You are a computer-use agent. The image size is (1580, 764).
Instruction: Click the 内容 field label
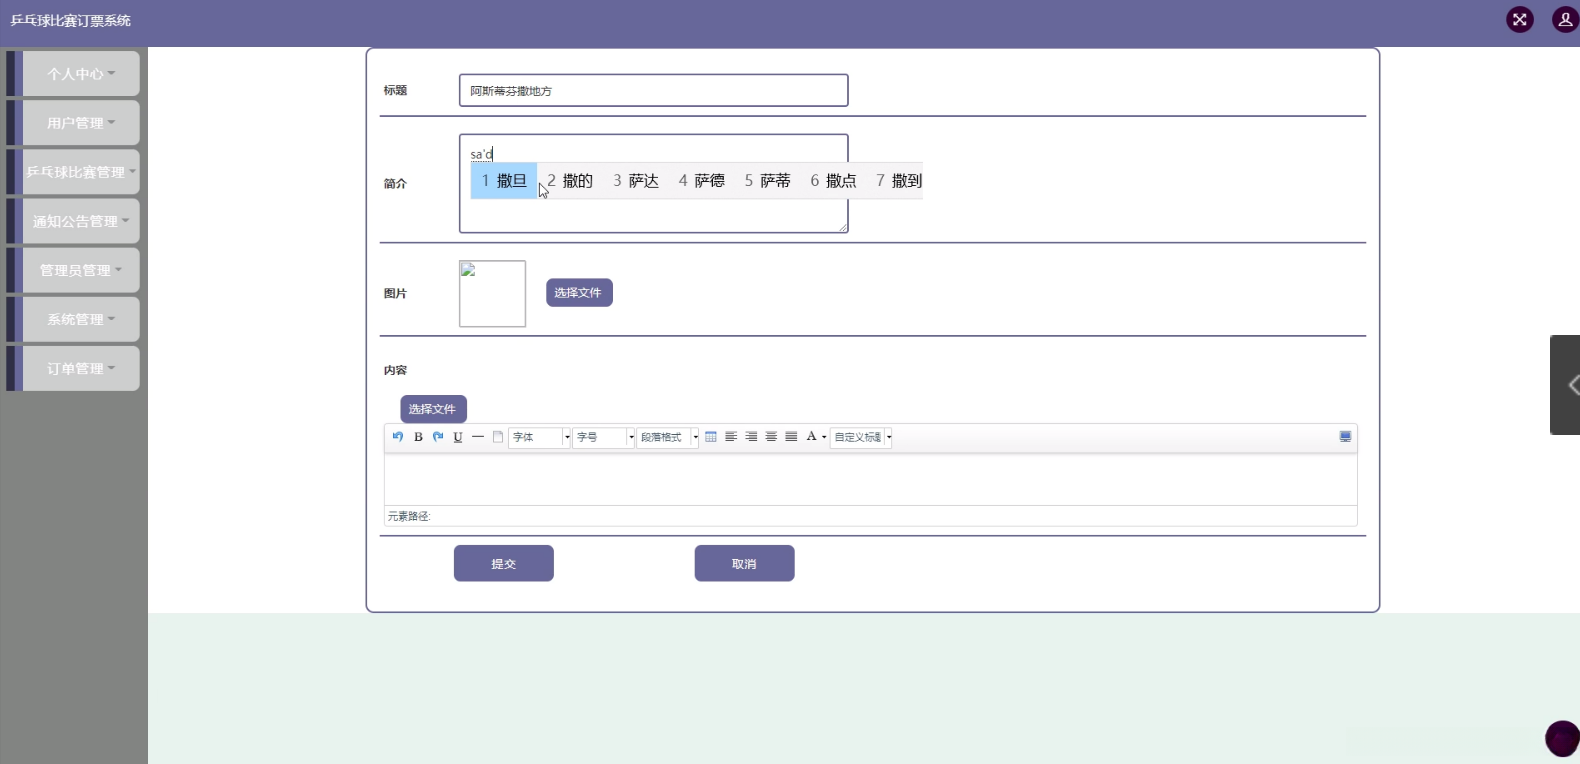(x=395, y=370)
